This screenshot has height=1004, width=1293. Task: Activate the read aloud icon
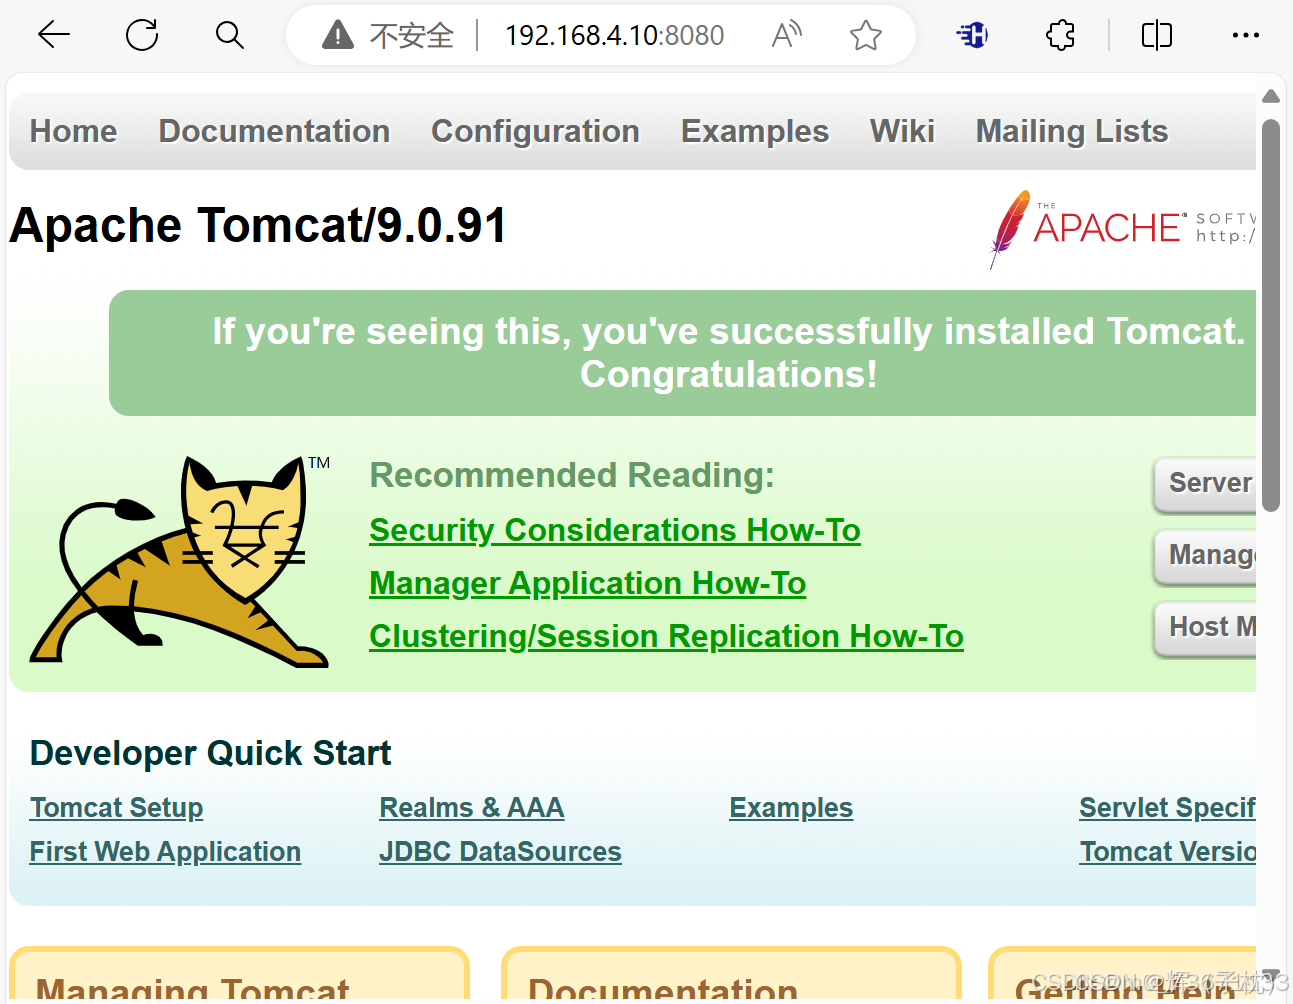click(x=787, y=35)
